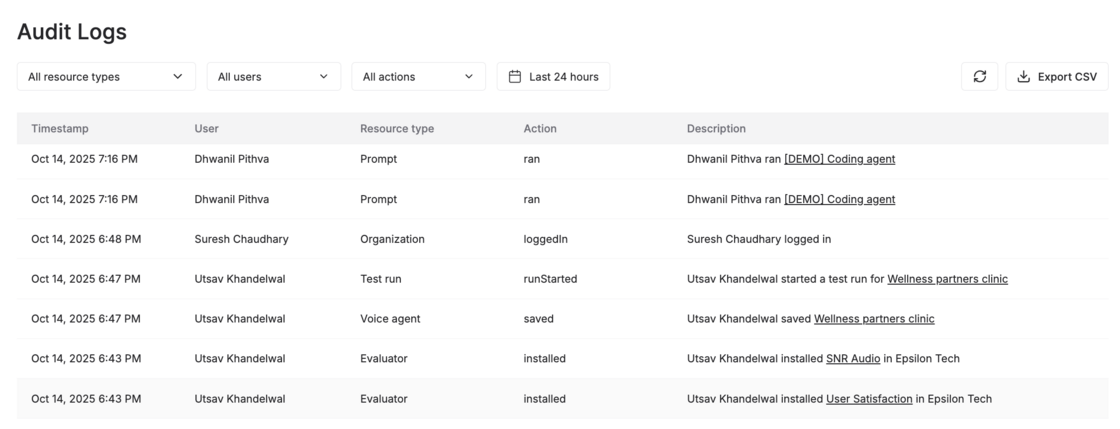Viewport: 1120px width, 429px height.
Task: Expand the All users filter dropdown
Action: point(273,77)
